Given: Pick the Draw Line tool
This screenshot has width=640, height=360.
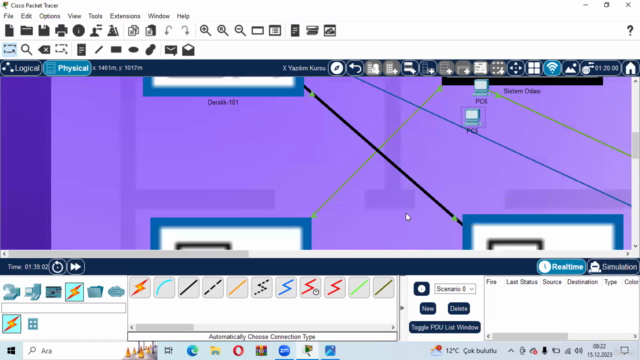Looking at the screenshot, I should pos(98,50).
